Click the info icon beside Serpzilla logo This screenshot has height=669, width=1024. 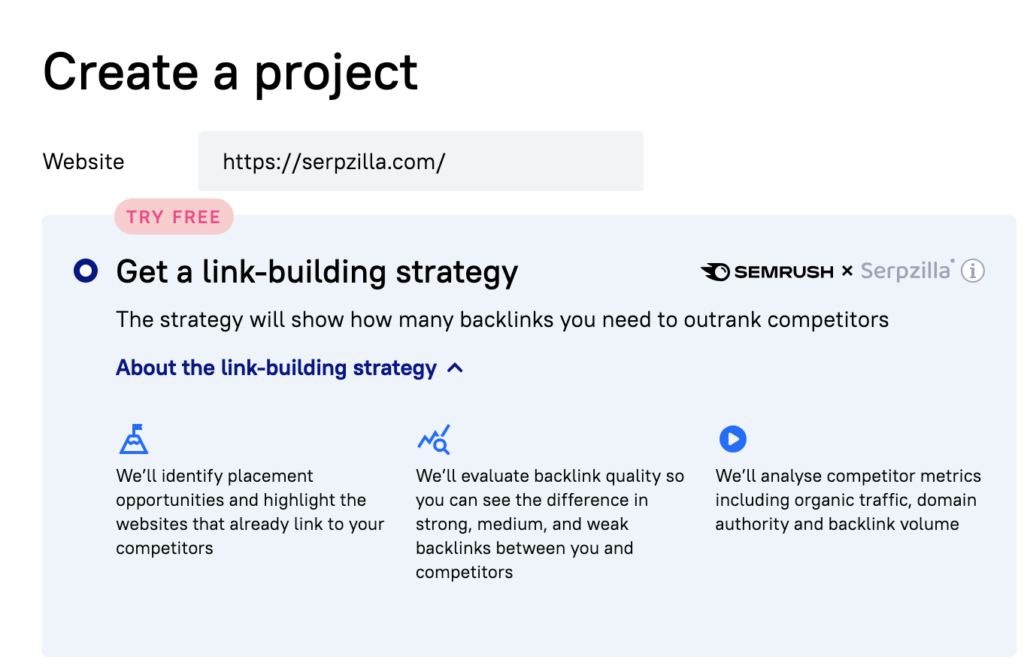[x=973, y=271]
